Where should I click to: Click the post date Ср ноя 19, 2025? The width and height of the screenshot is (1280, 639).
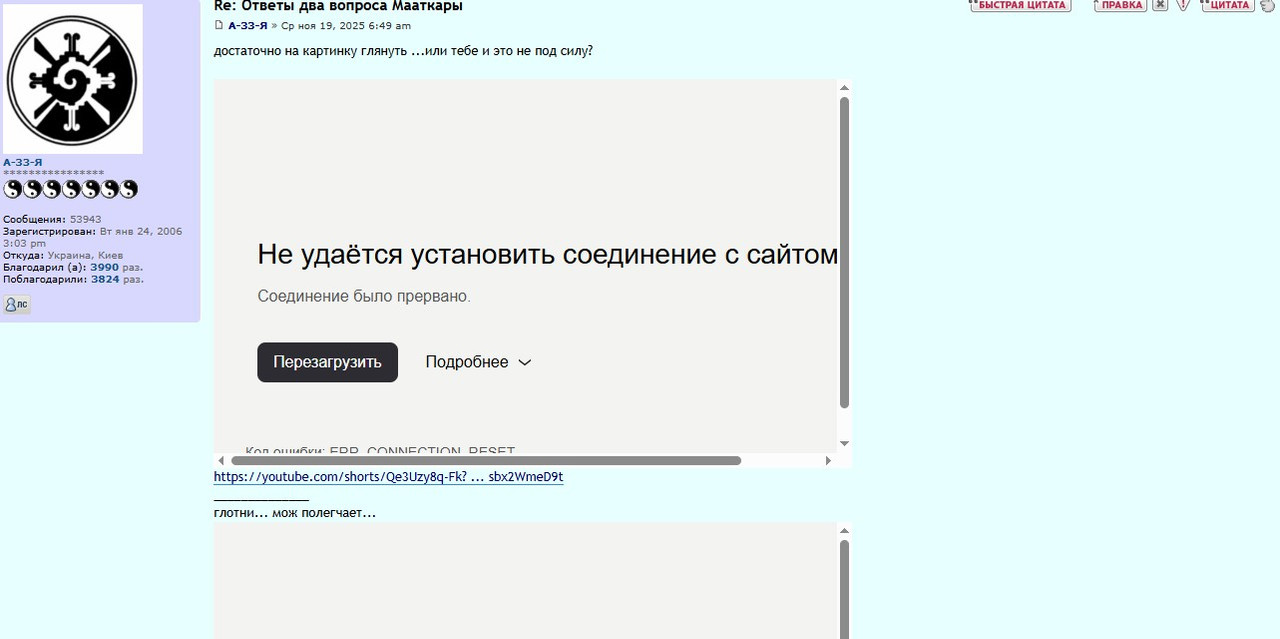(345, 26)
